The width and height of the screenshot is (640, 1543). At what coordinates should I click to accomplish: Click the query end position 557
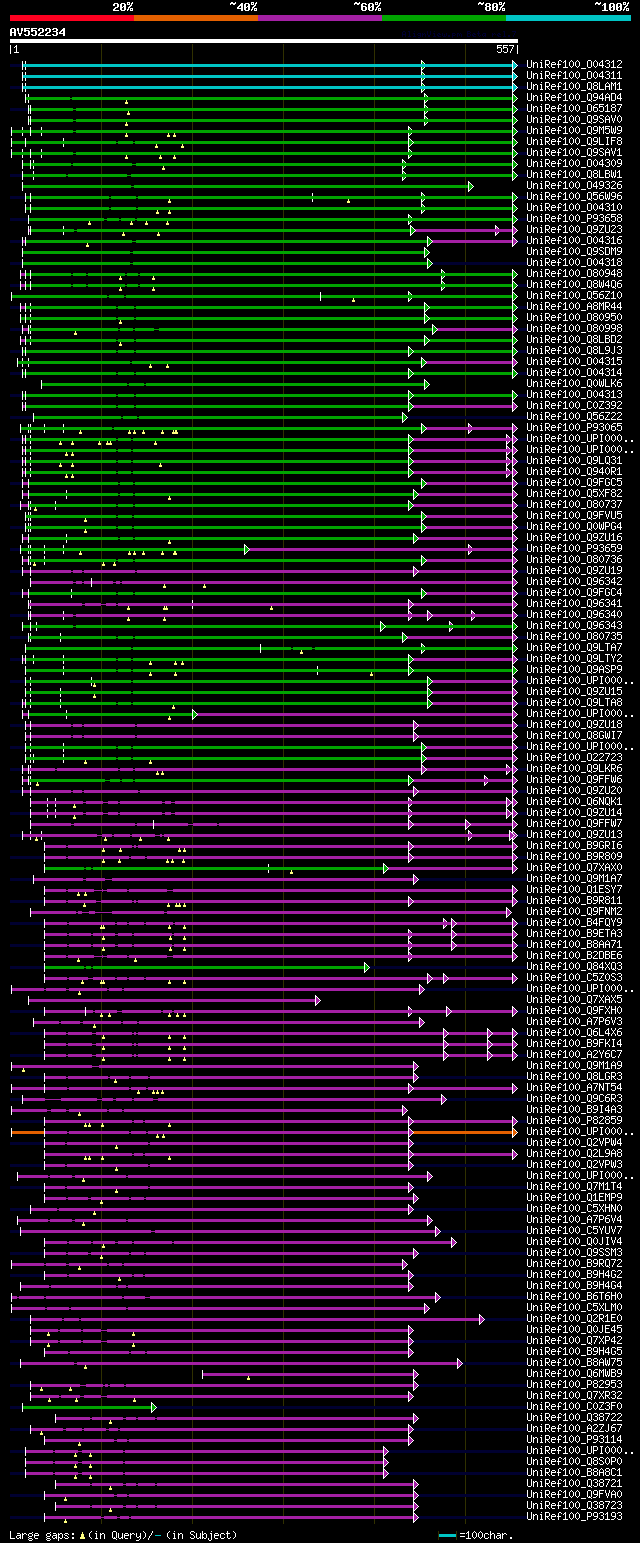(x=505, y=49)
